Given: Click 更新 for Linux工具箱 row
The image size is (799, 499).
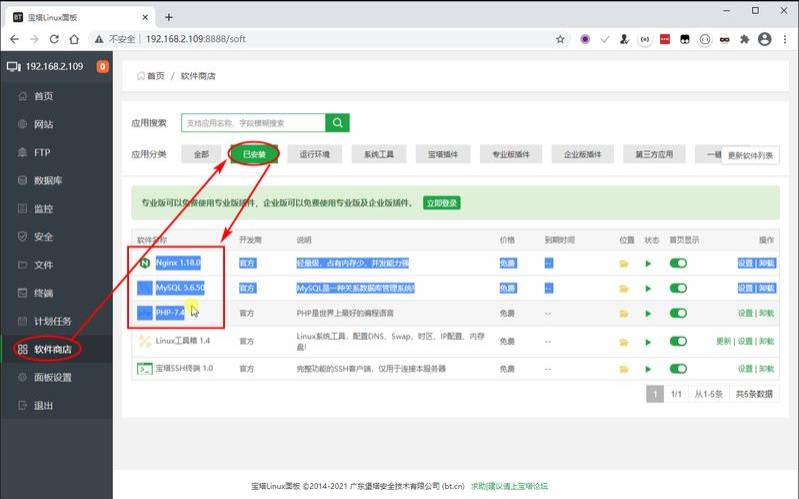Looking at the screenshot, I should click(x=723, y=341).
